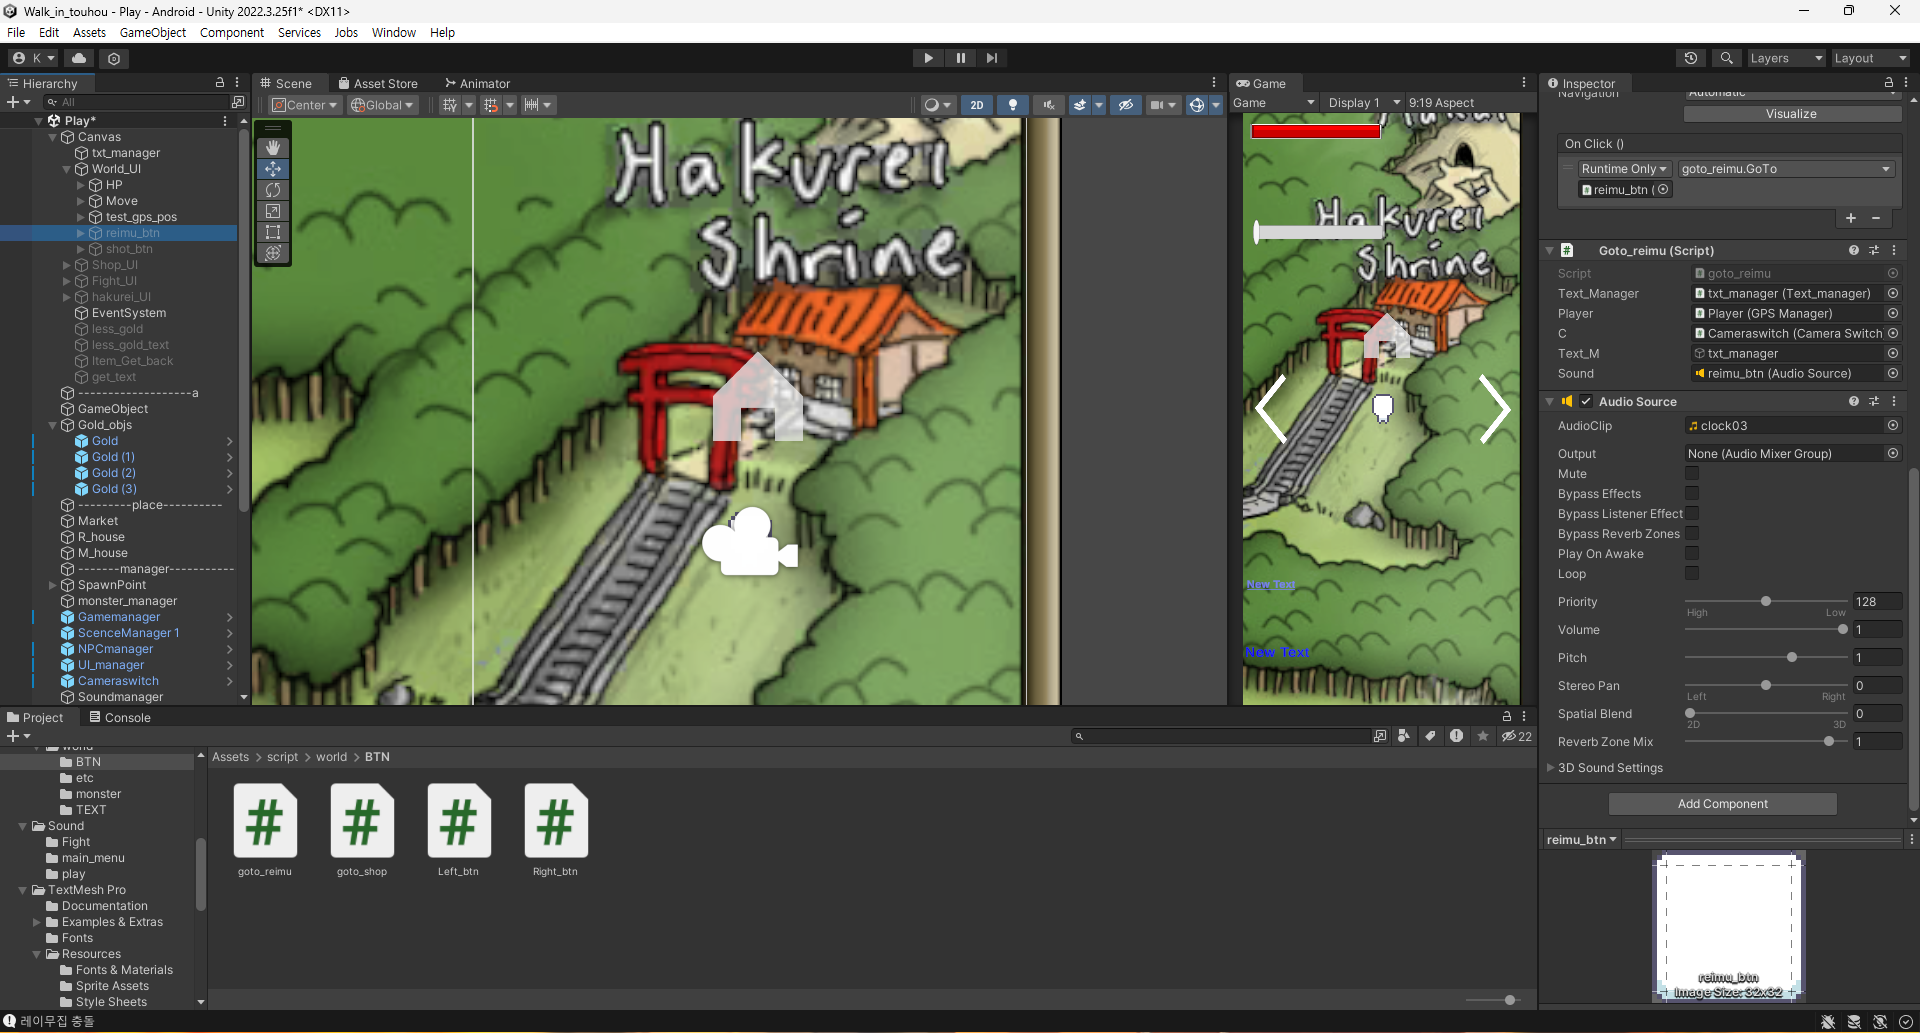The image size is (1920, 1033).
Task: Enable Bypass Listener Effects checkbox
Action: coord(1692,514)
